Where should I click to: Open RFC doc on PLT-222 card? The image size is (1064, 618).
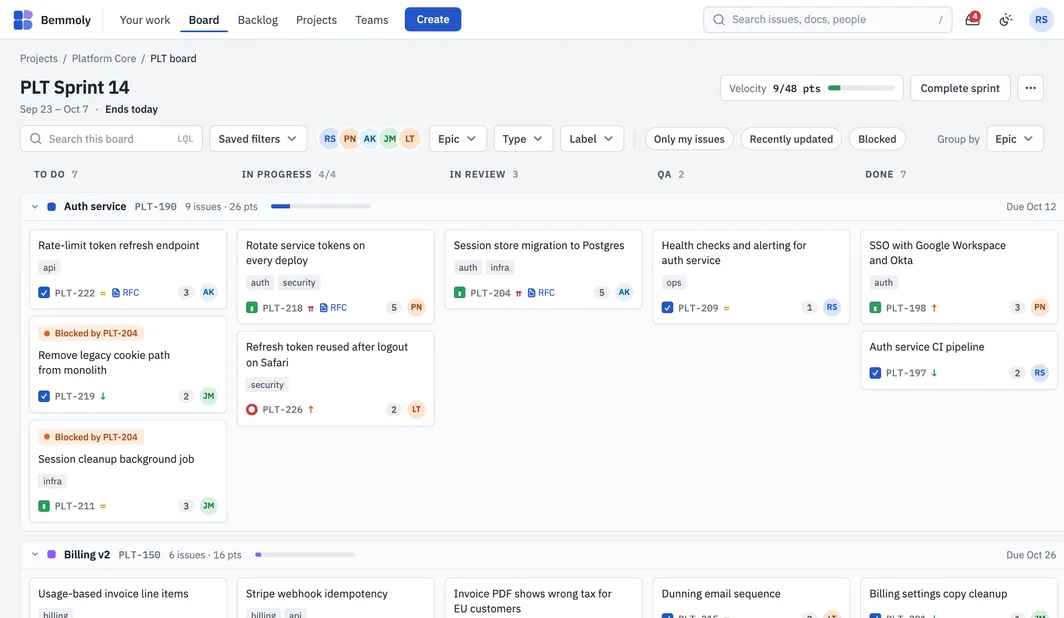click(x=126, y=293)
